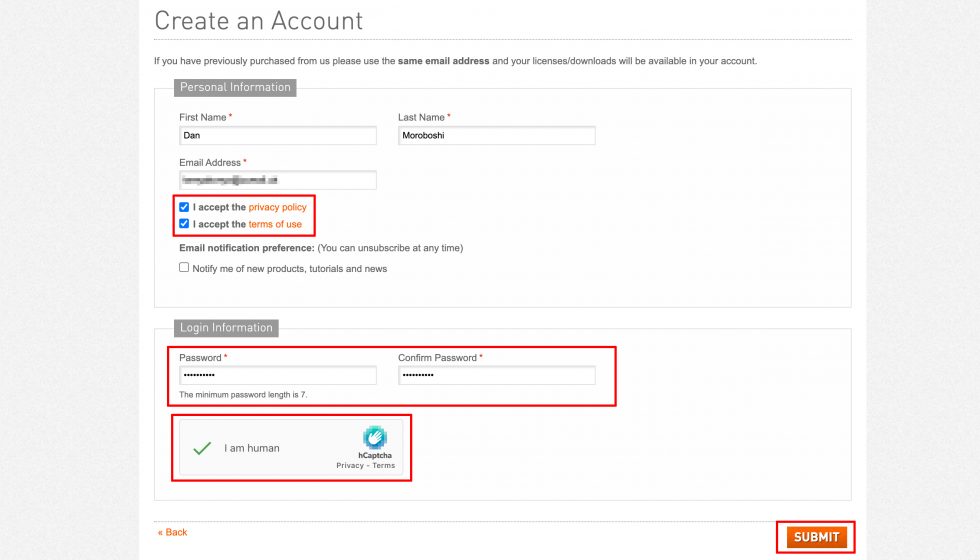Click the Create an Account heading

tap(259, 20)
